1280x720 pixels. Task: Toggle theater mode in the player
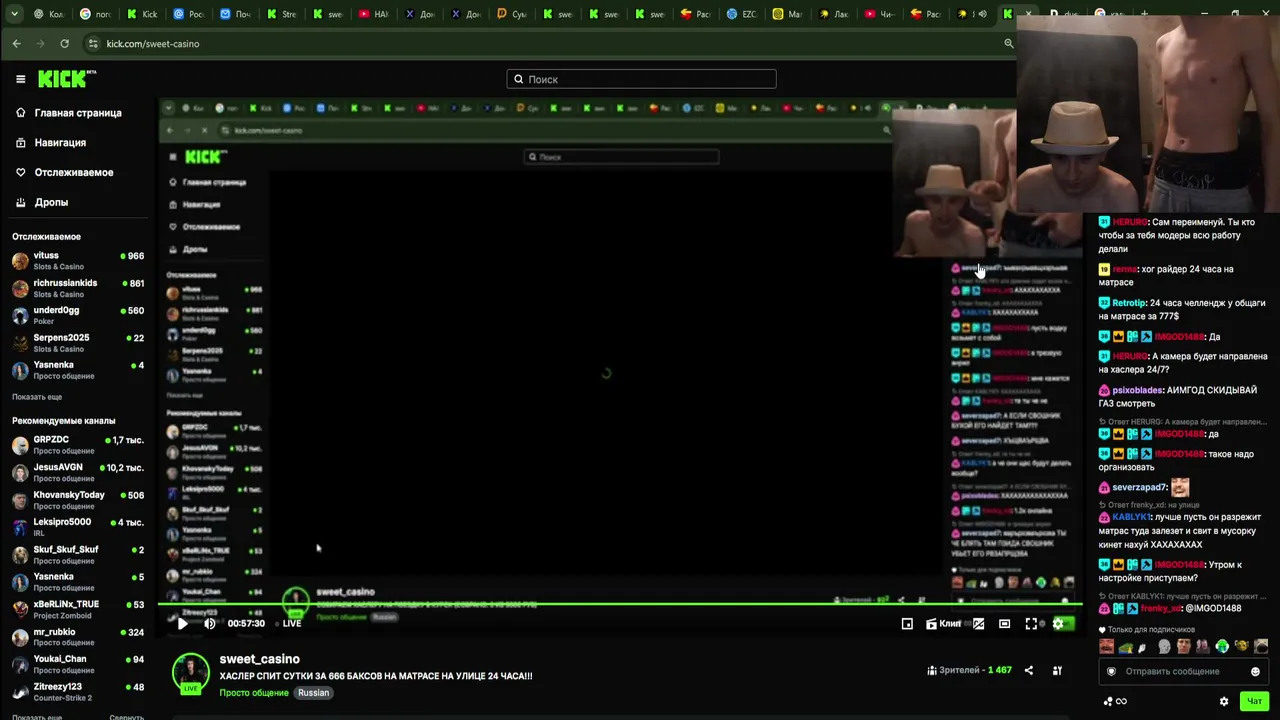(1004, 623)
